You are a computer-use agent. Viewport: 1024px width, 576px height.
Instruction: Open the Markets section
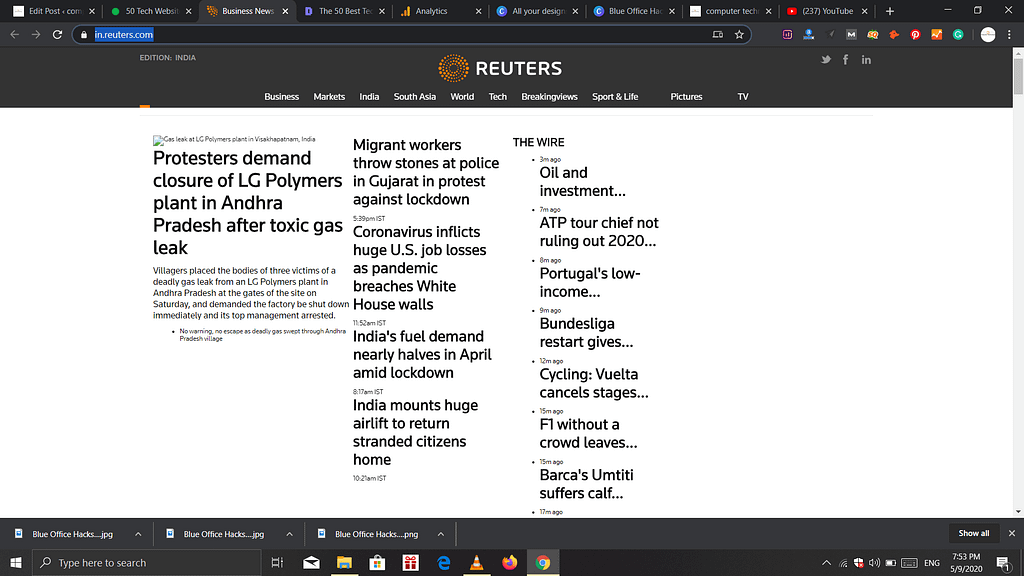(329, 97)
